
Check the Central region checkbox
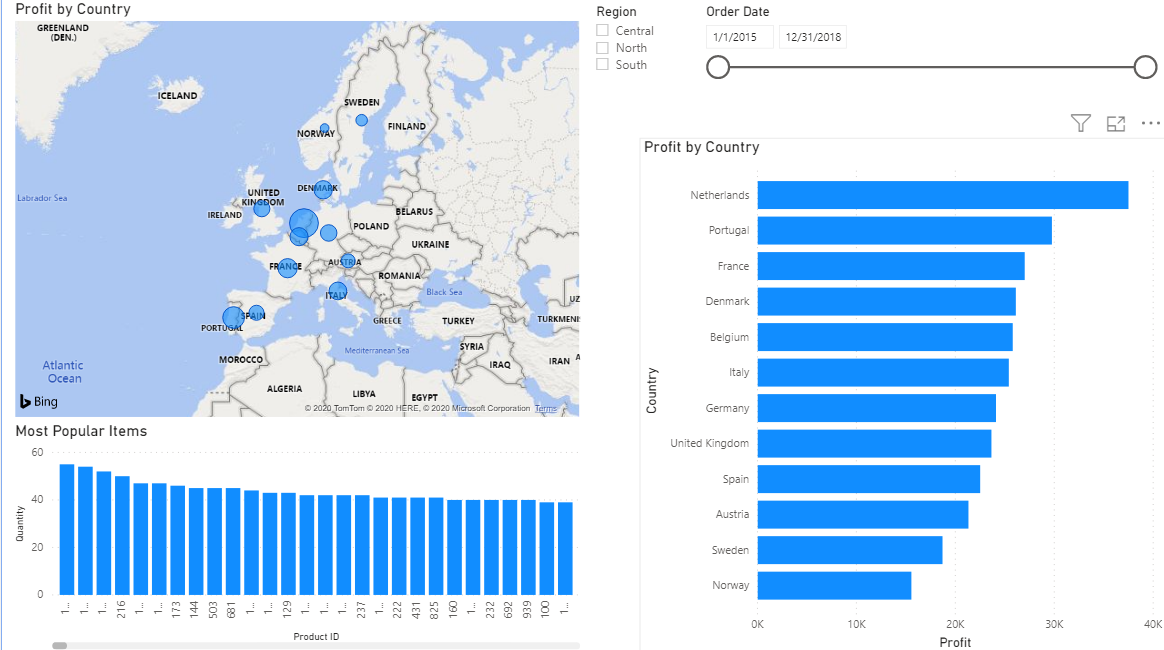(x=603, y=30)
